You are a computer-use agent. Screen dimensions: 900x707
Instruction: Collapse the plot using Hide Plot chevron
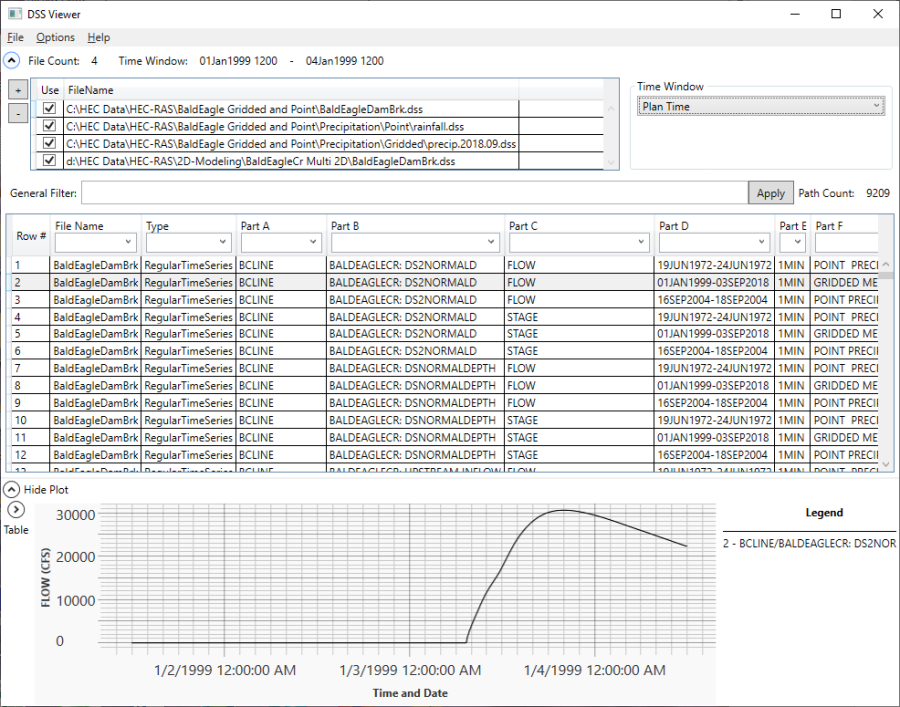point(11,490)
